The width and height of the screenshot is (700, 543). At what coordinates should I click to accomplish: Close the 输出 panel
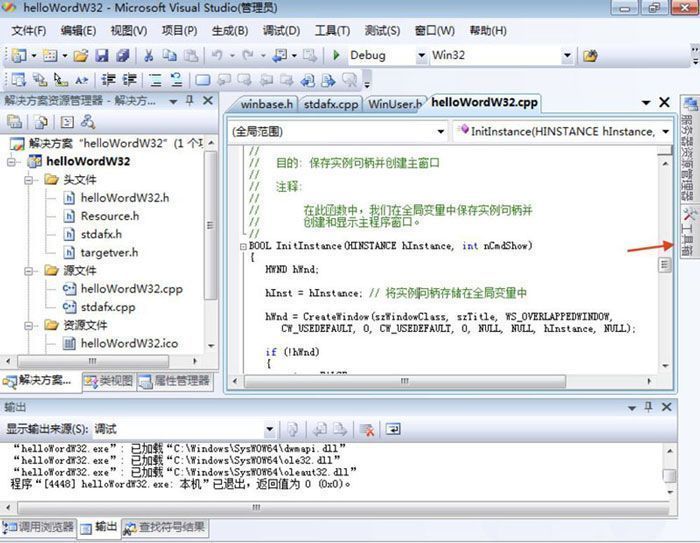point(667,407)
